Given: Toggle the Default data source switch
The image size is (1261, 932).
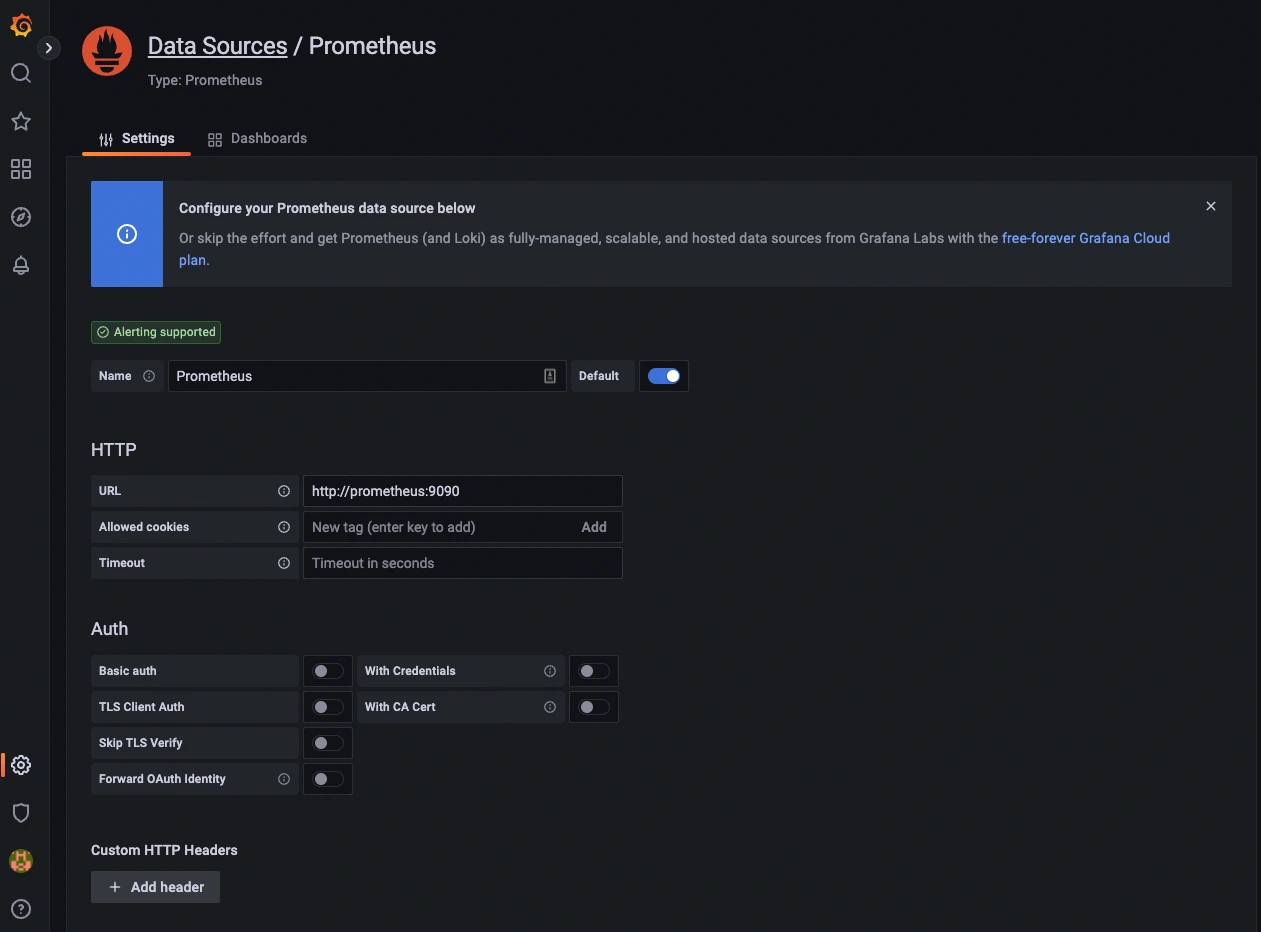Looking at the screenshot, I should [664, 376].
